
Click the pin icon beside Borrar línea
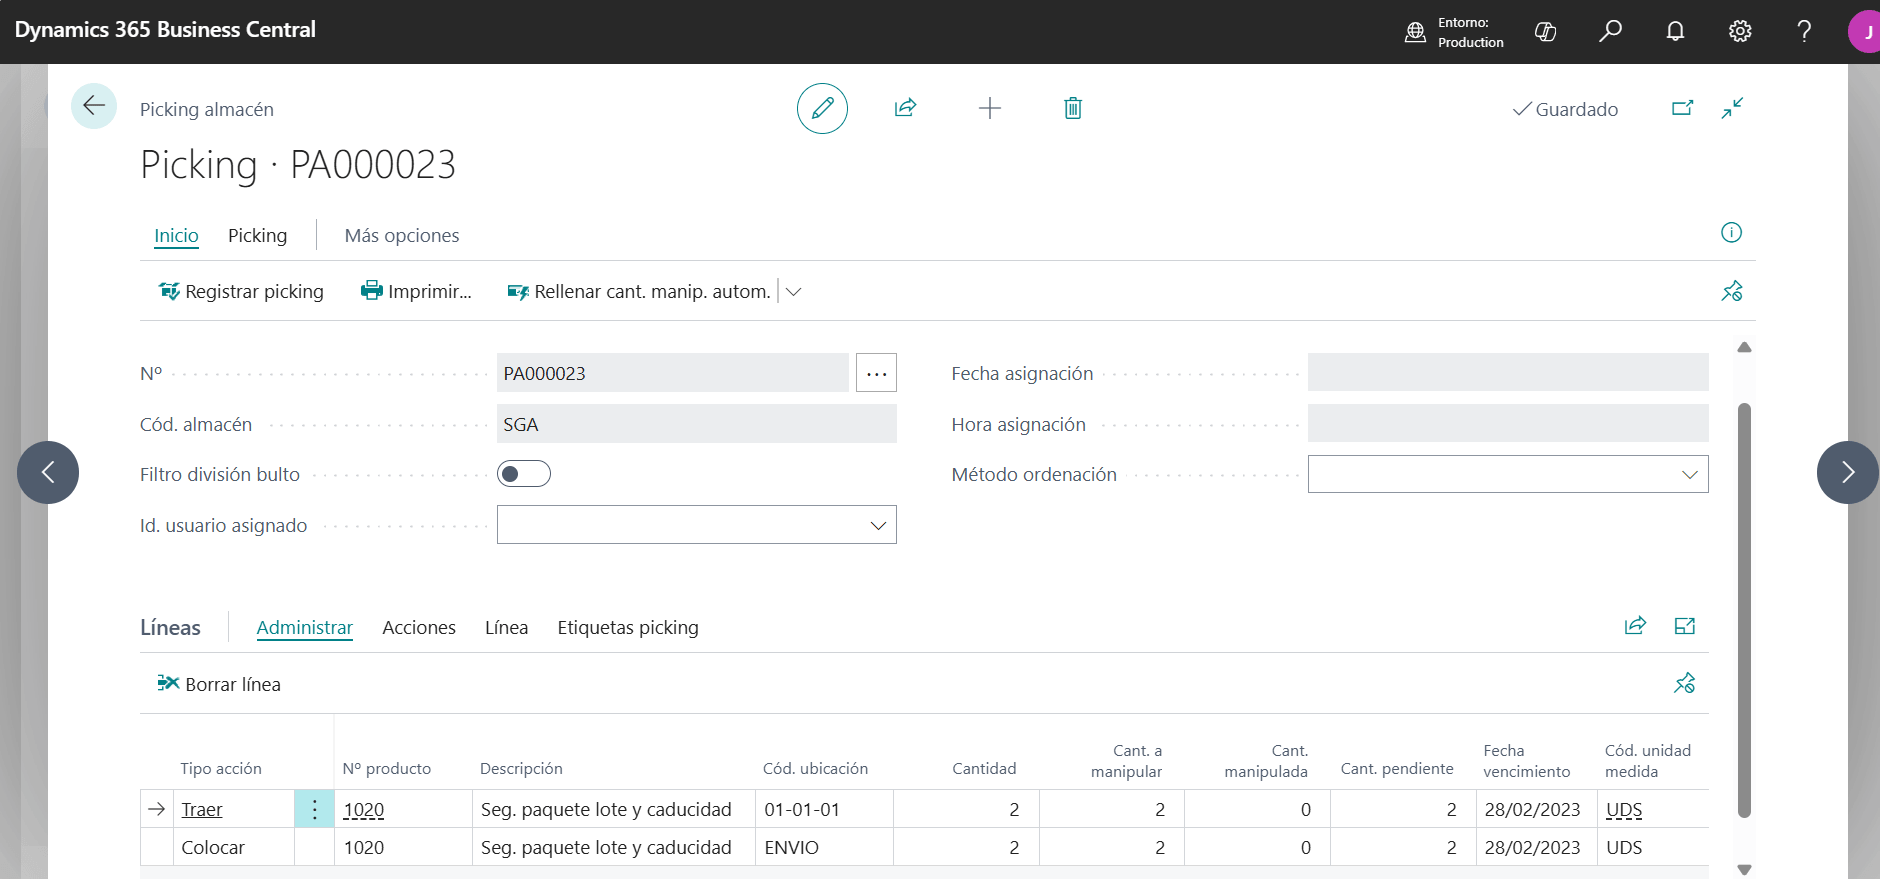pos(1684,684)
